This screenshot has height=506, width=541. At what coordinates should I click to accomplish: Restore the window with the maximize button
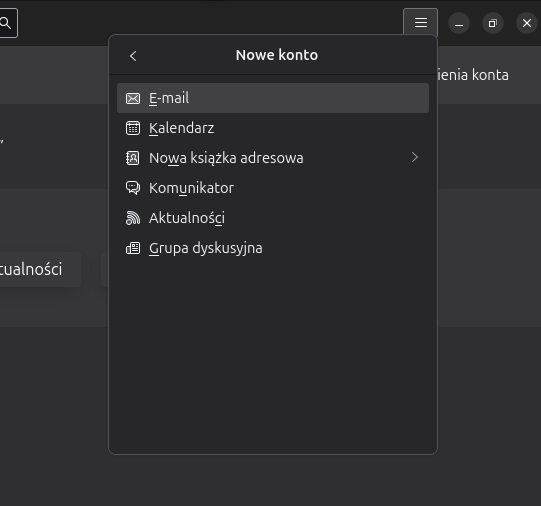(x=493, y=23)
